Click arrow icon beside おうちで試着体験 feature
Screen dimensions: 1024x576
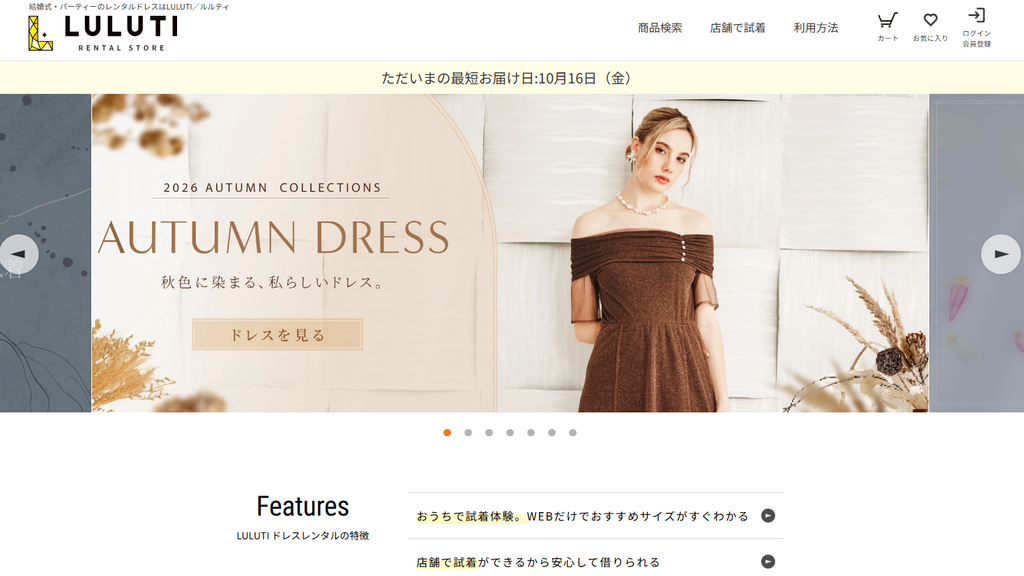pos(768,516)
